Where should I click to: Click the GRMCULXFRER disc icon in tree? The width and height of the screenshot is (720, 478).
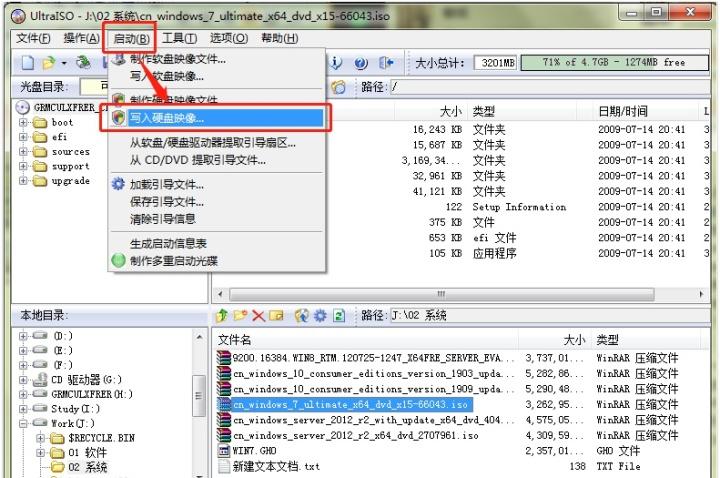pos(22,107)
